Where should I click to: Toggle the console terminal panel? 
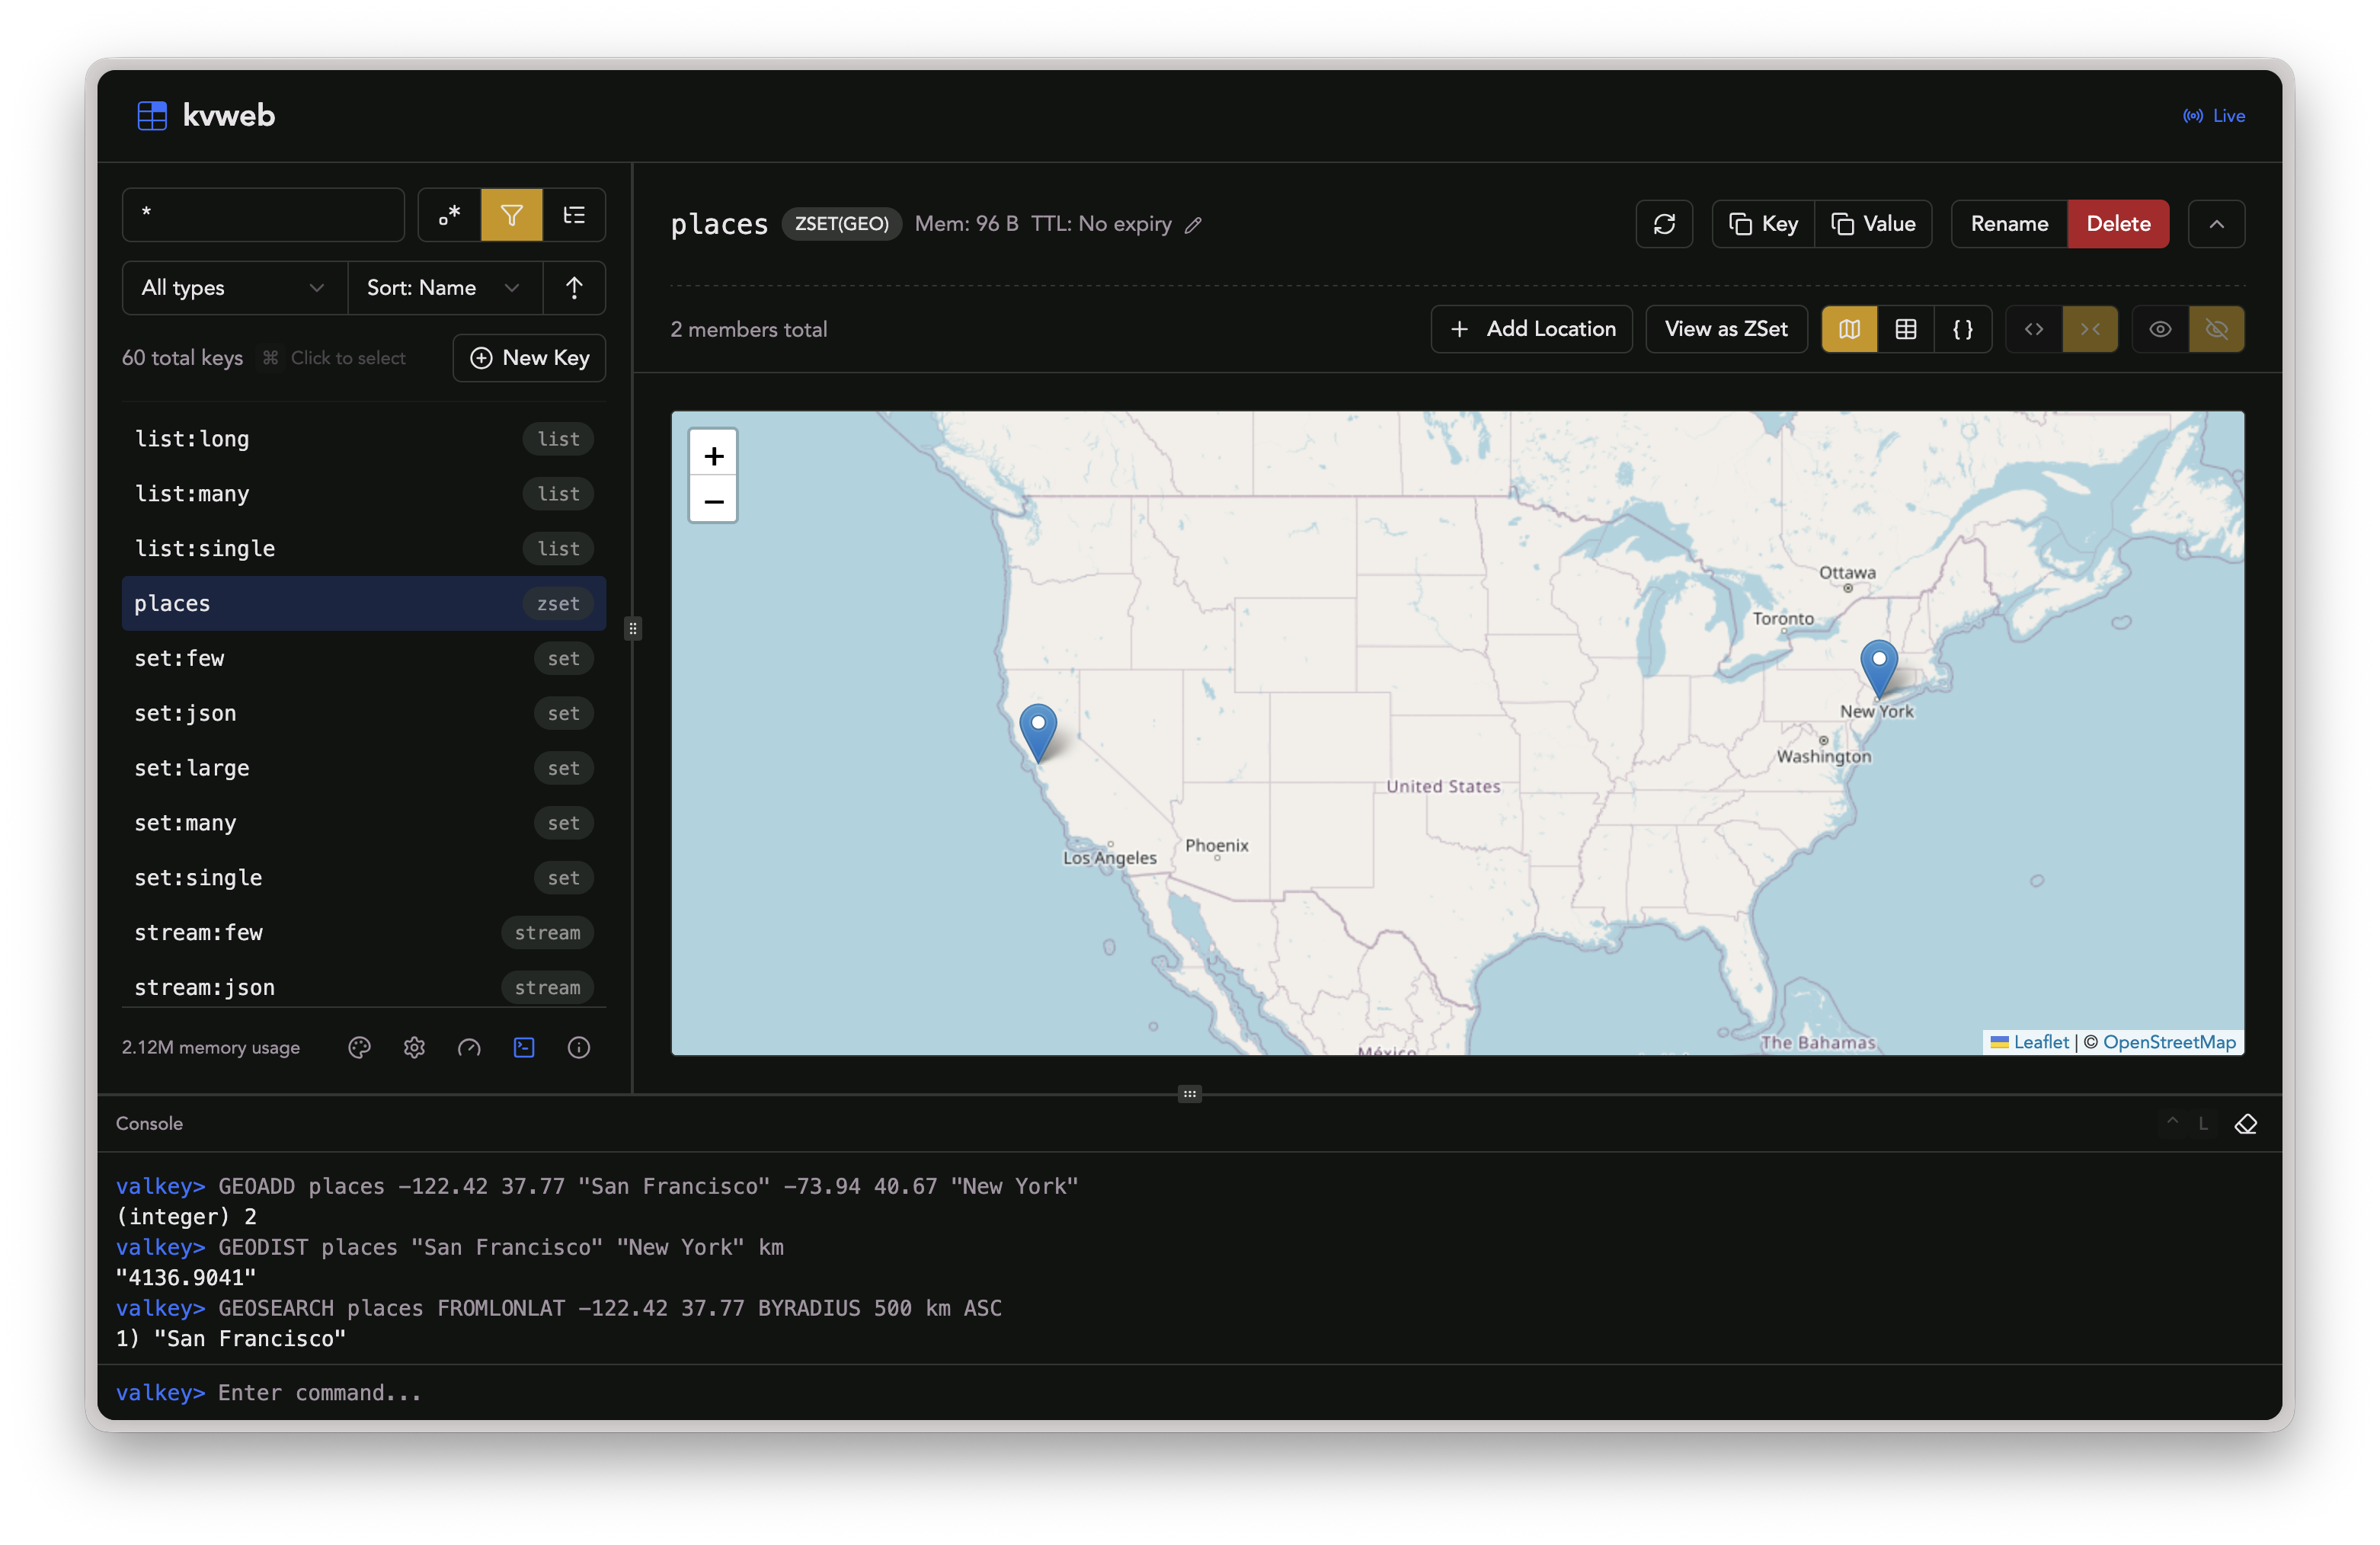[x=524, y=1047]
